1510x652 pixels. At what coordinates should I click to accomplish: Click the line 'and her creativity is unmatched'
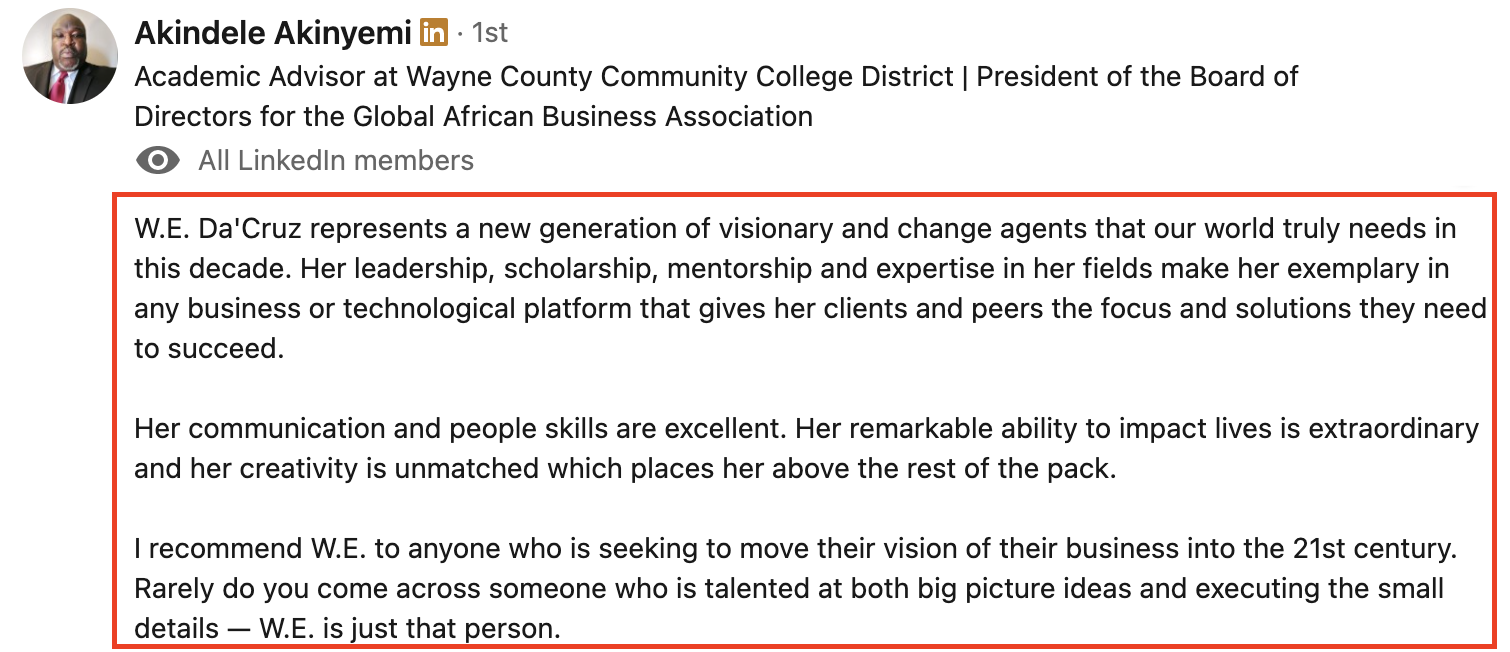[625, 469]
